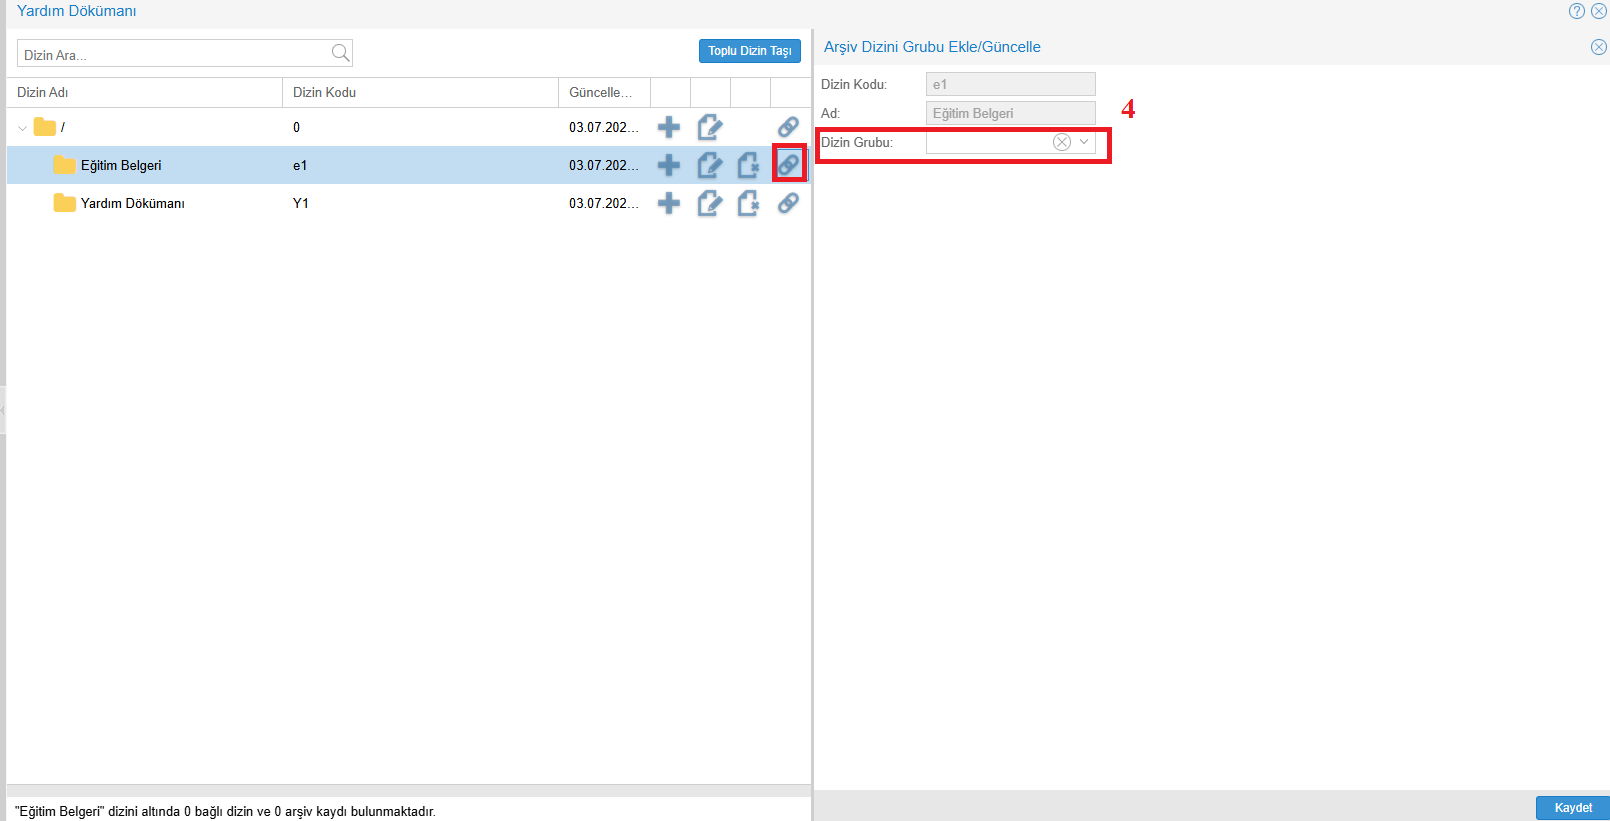Click the search magnifier in Dizin Ara
Image resolution: width=1610 pixels, height=821 pixels.
coord(340,53)
